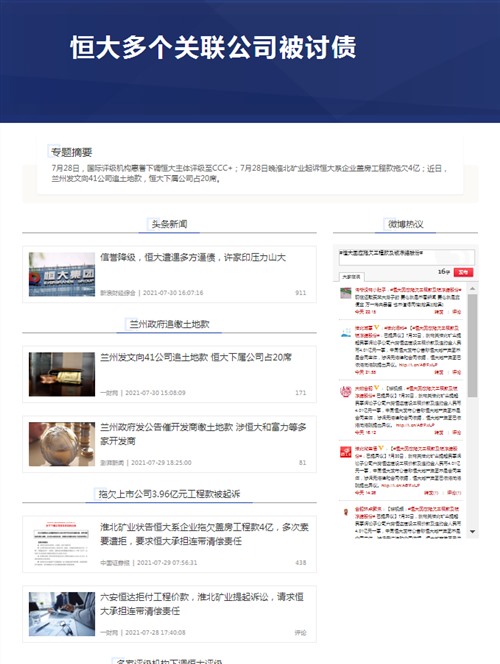This screenshot has width=500, height=664.
Task: Click the red-header document thumbnail
Action: coord(62,544)
